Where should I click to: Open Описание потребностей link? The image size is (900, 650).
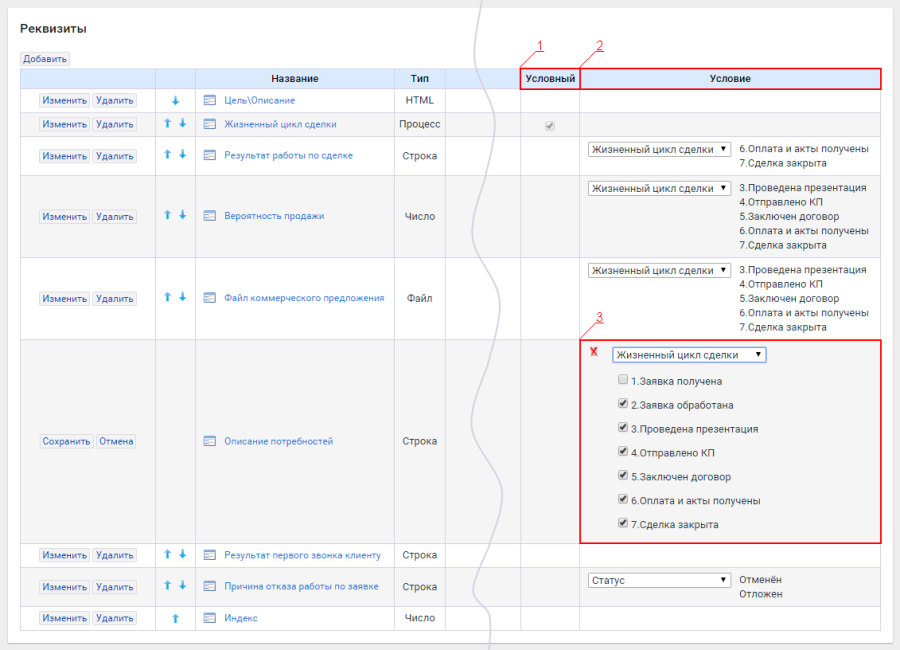pos(278,441)
